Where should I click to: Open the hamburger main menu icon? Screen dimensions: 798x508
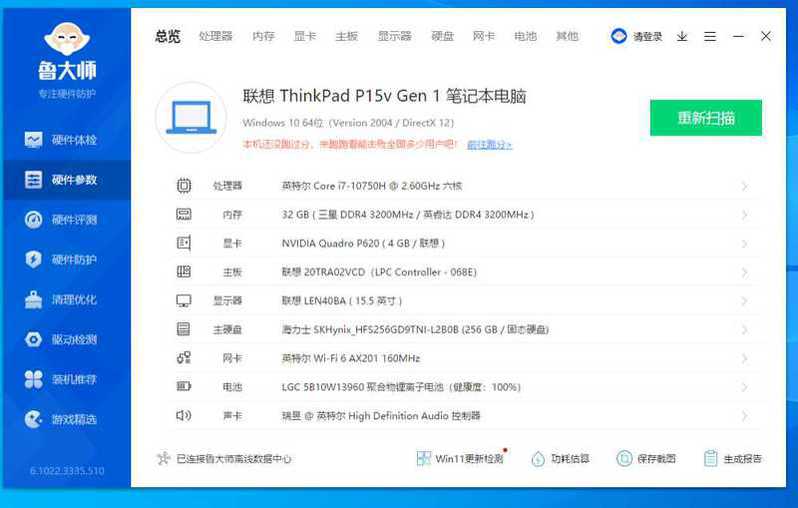[x=710, y=36]
